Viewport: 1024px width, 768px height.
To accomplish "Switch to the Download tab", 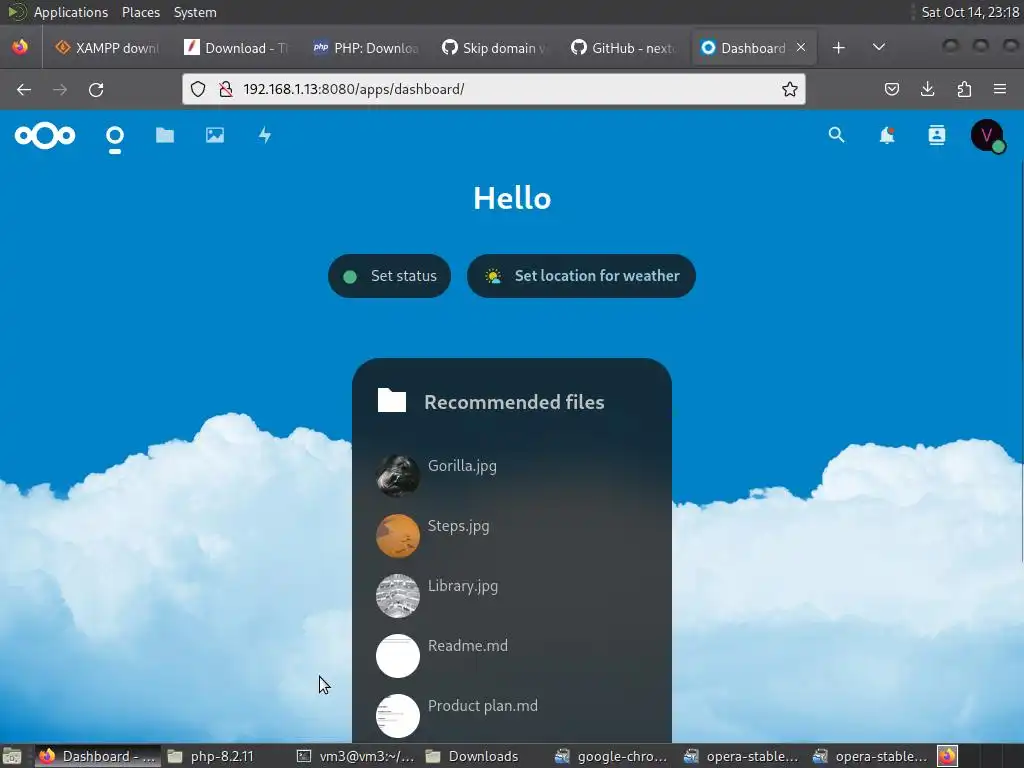I will [x=236, y=48].
